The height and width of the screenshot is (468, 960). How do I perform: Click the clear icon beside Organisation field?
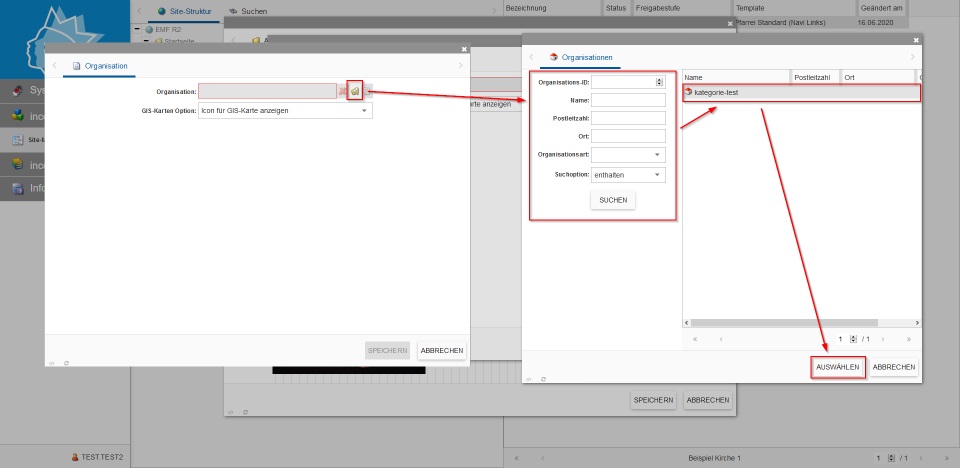coord(343,91)
